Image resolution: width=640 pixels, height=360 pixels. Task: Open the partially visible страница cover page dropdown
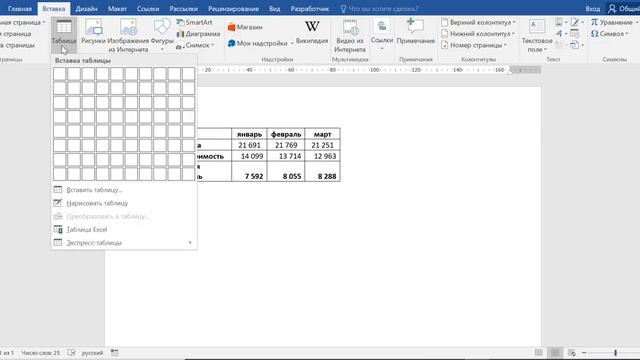click(23, 22)
